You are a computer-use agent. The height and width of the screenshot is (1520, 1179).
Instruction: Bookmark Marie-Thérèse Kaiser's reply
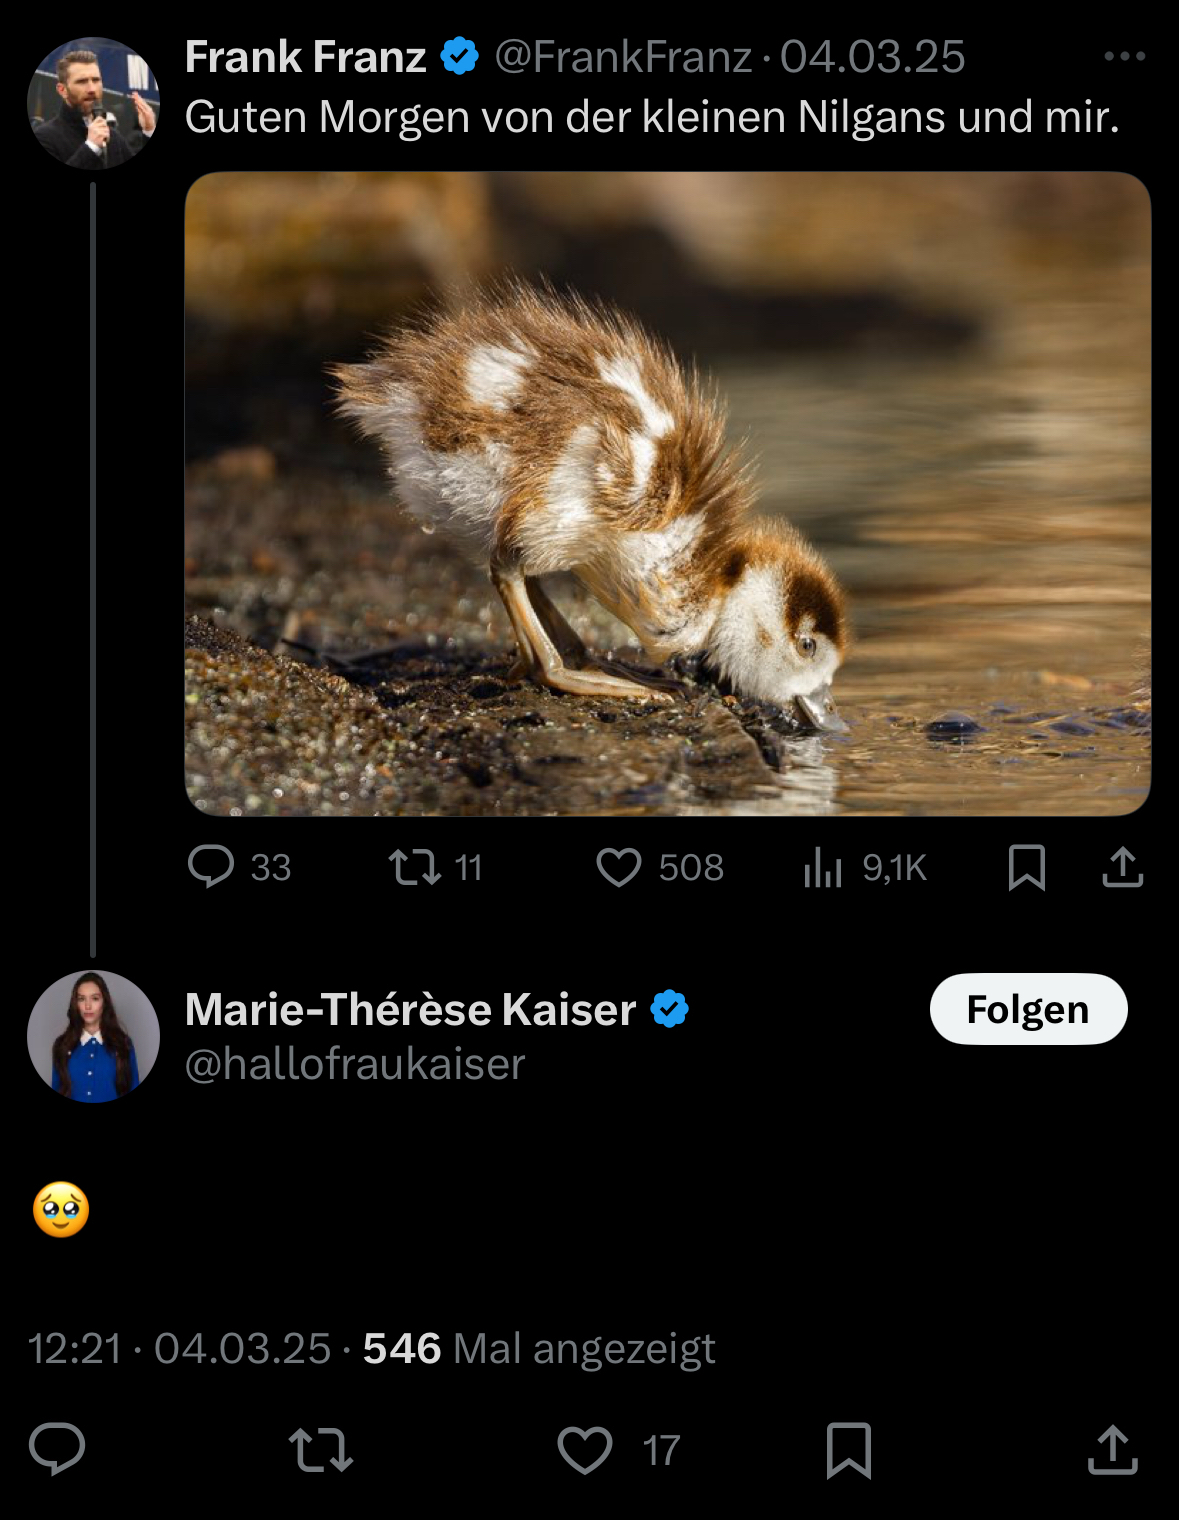click(849, 1449)
